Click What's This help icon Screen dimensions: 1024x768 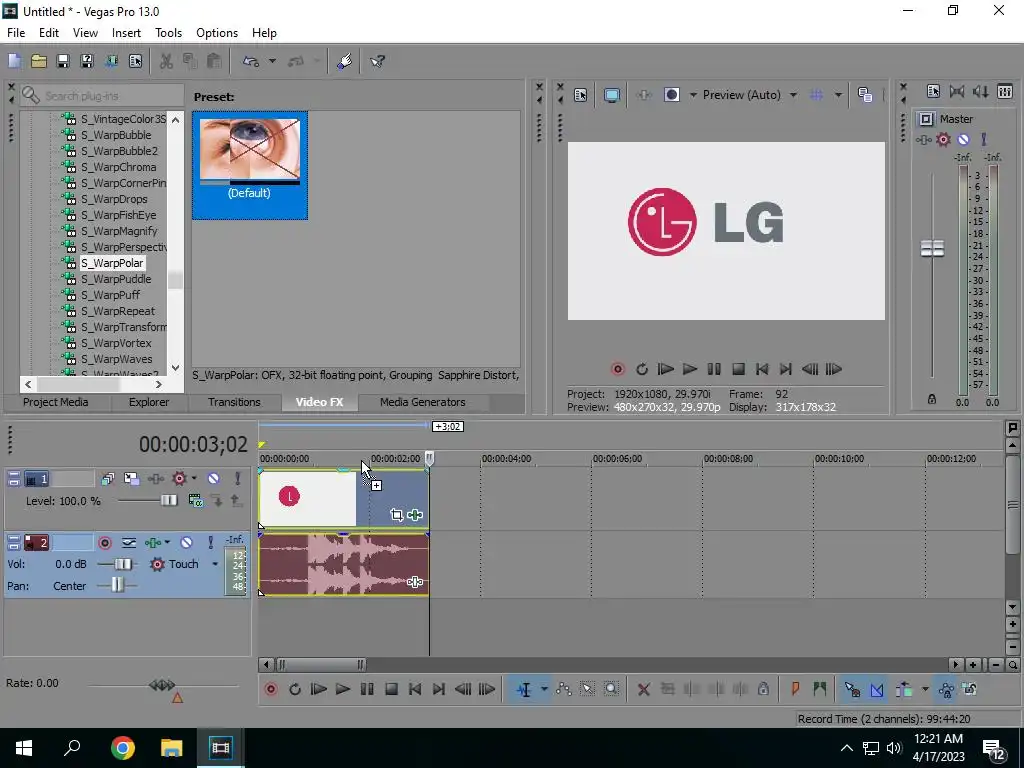pyautogui.click(x=377, y=61)
